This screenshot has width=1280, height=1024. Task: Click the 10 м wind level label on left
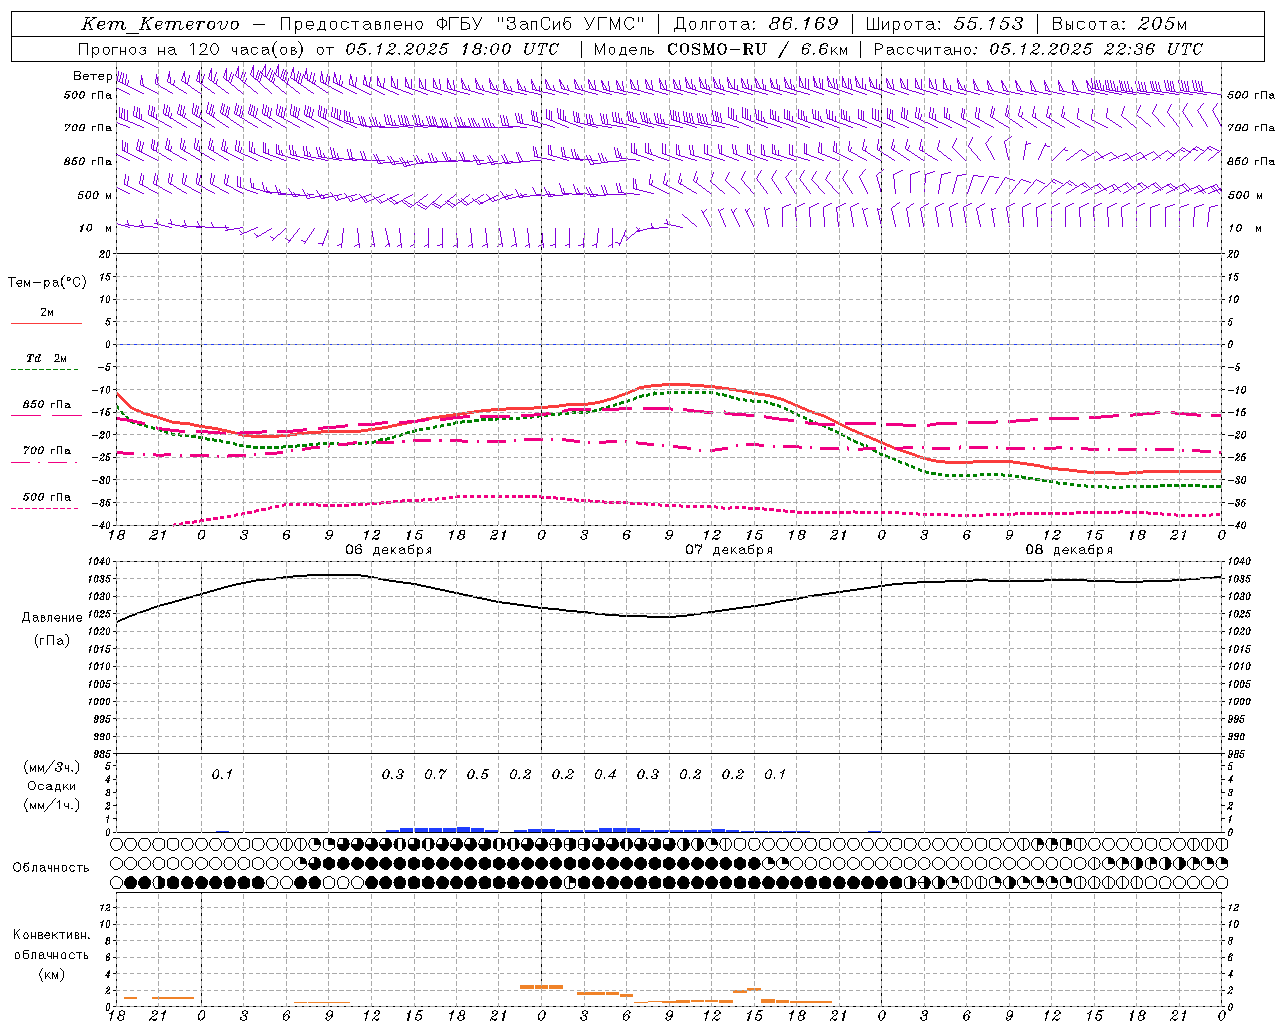point(95,228)
